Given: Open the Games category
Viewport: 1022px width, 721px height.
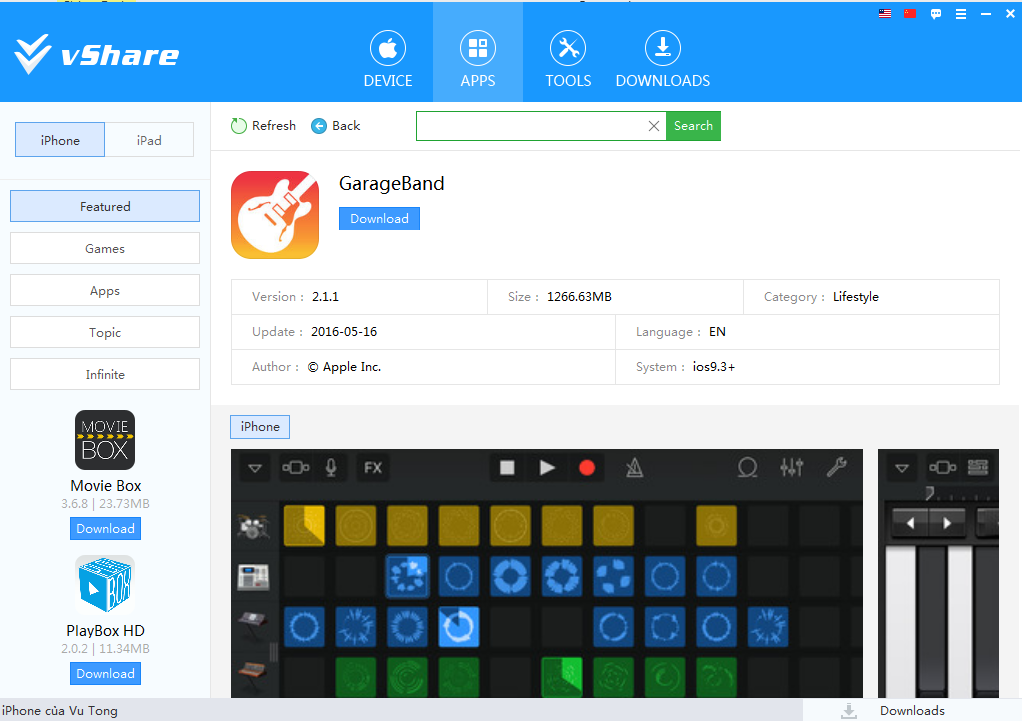Looking at the screenshot, I should pos(105,249).
